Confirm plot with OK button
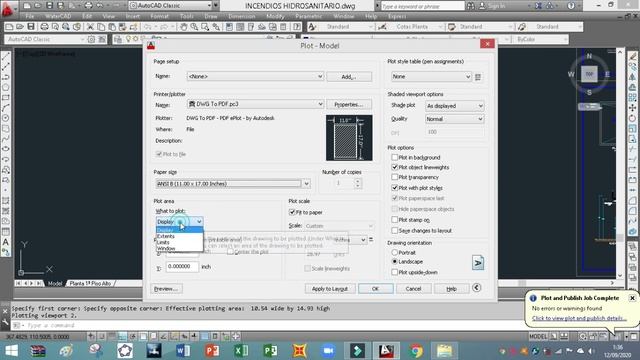The image size is (640, 360). pyautogui.click(x=376, y=289)
